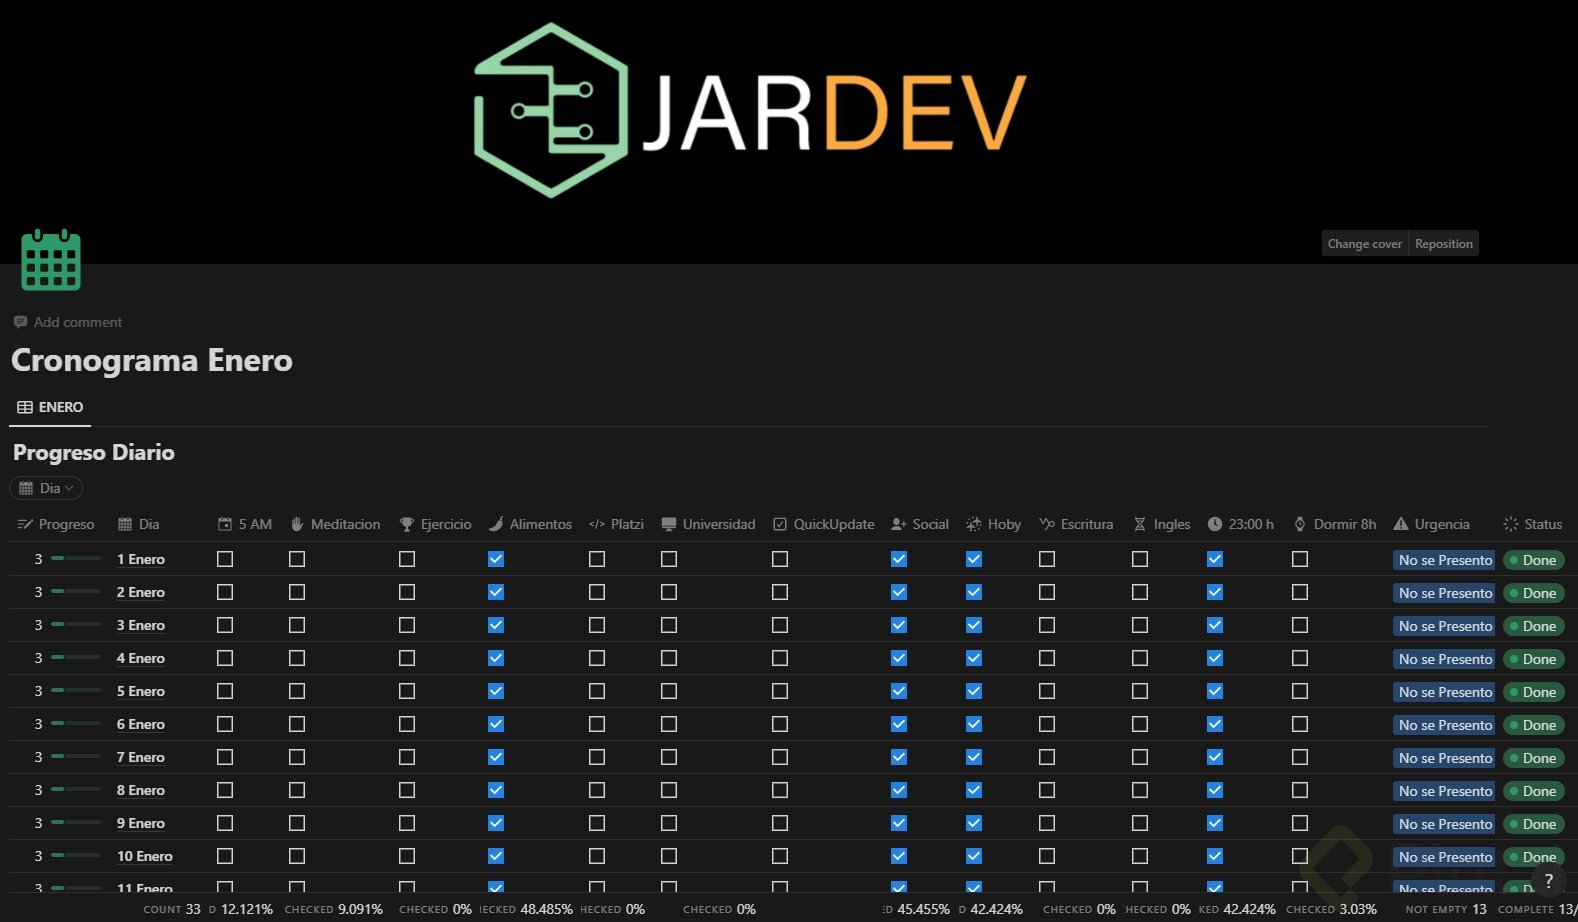
Task: Click the Escritura column icon
Action: click(1047, 524)
